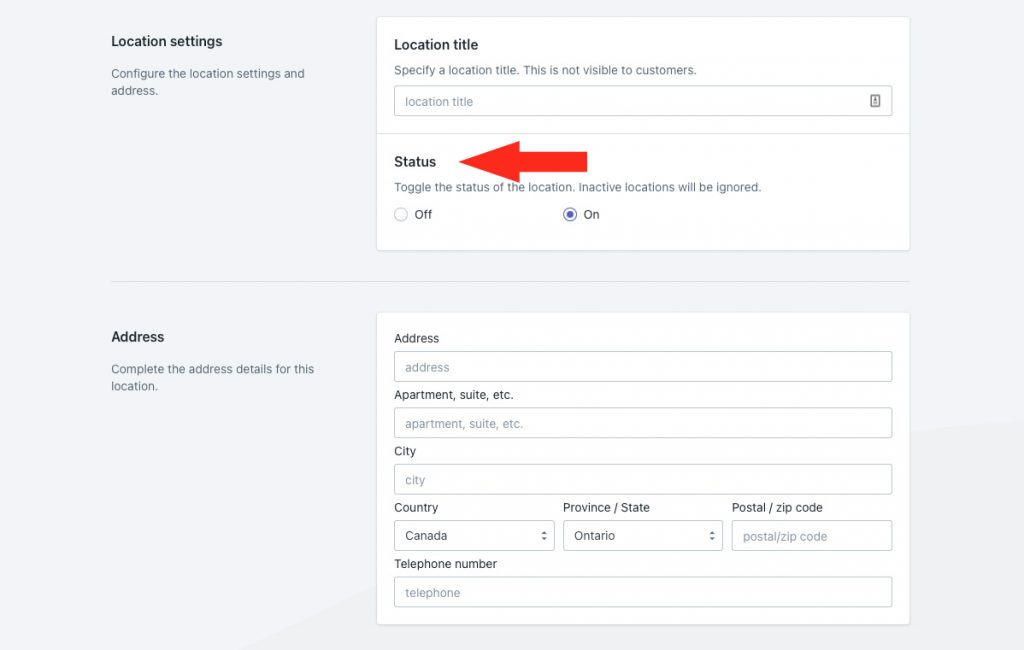
Task: Select the On status radio button
Action: click(x=570, y=214)
